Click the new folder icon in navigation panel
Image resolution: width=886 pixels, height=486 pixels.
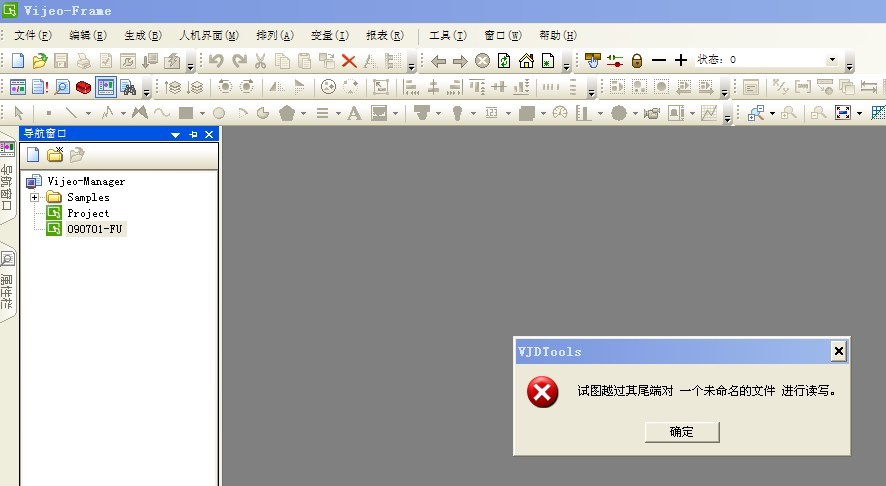(55, 155)
